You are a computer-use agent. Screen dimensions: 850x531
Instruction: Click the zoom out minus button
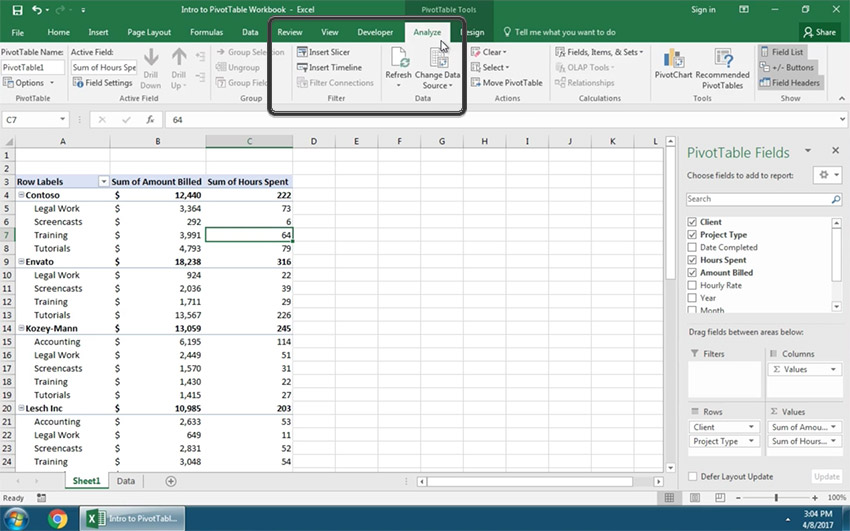[x=738, y=497]
